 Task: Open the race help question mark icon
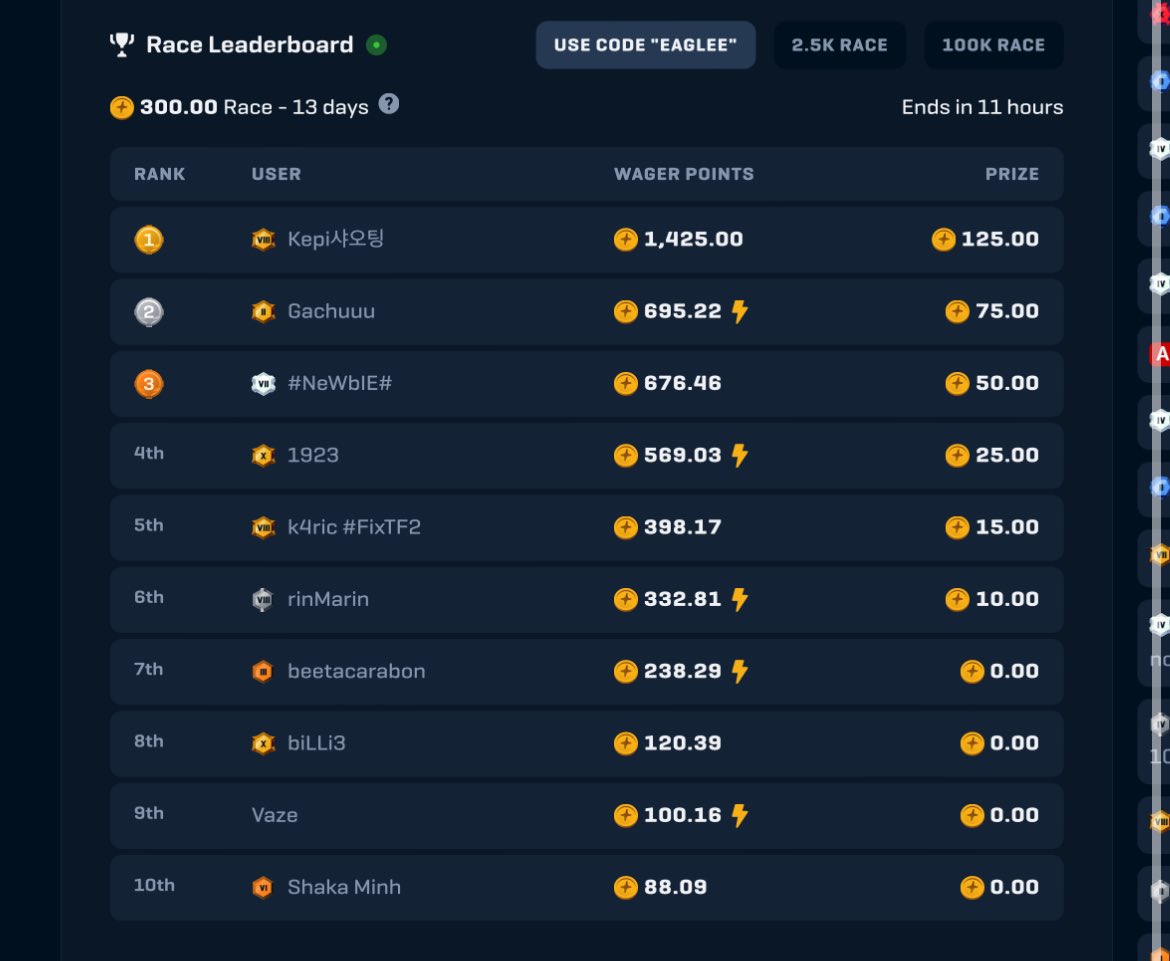[x=389, y=104]
